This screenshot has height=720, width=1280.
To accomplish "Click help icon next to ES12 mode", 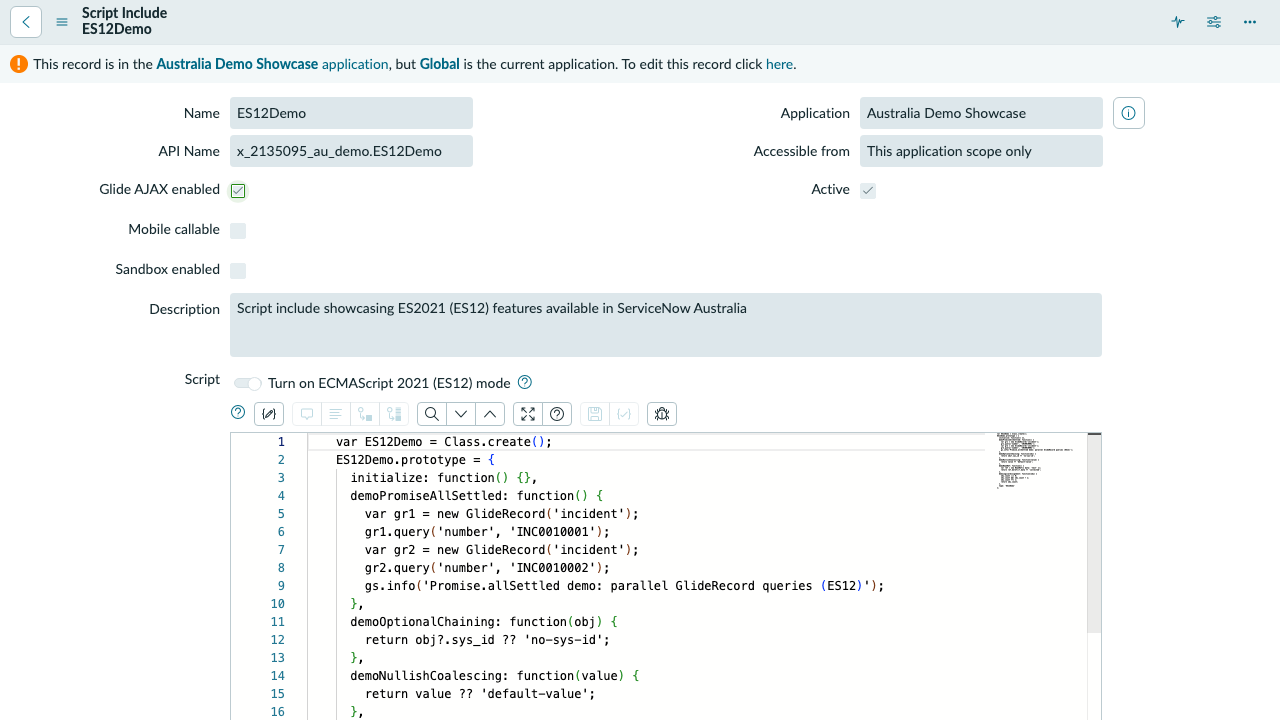I will [x=525, y=382].
